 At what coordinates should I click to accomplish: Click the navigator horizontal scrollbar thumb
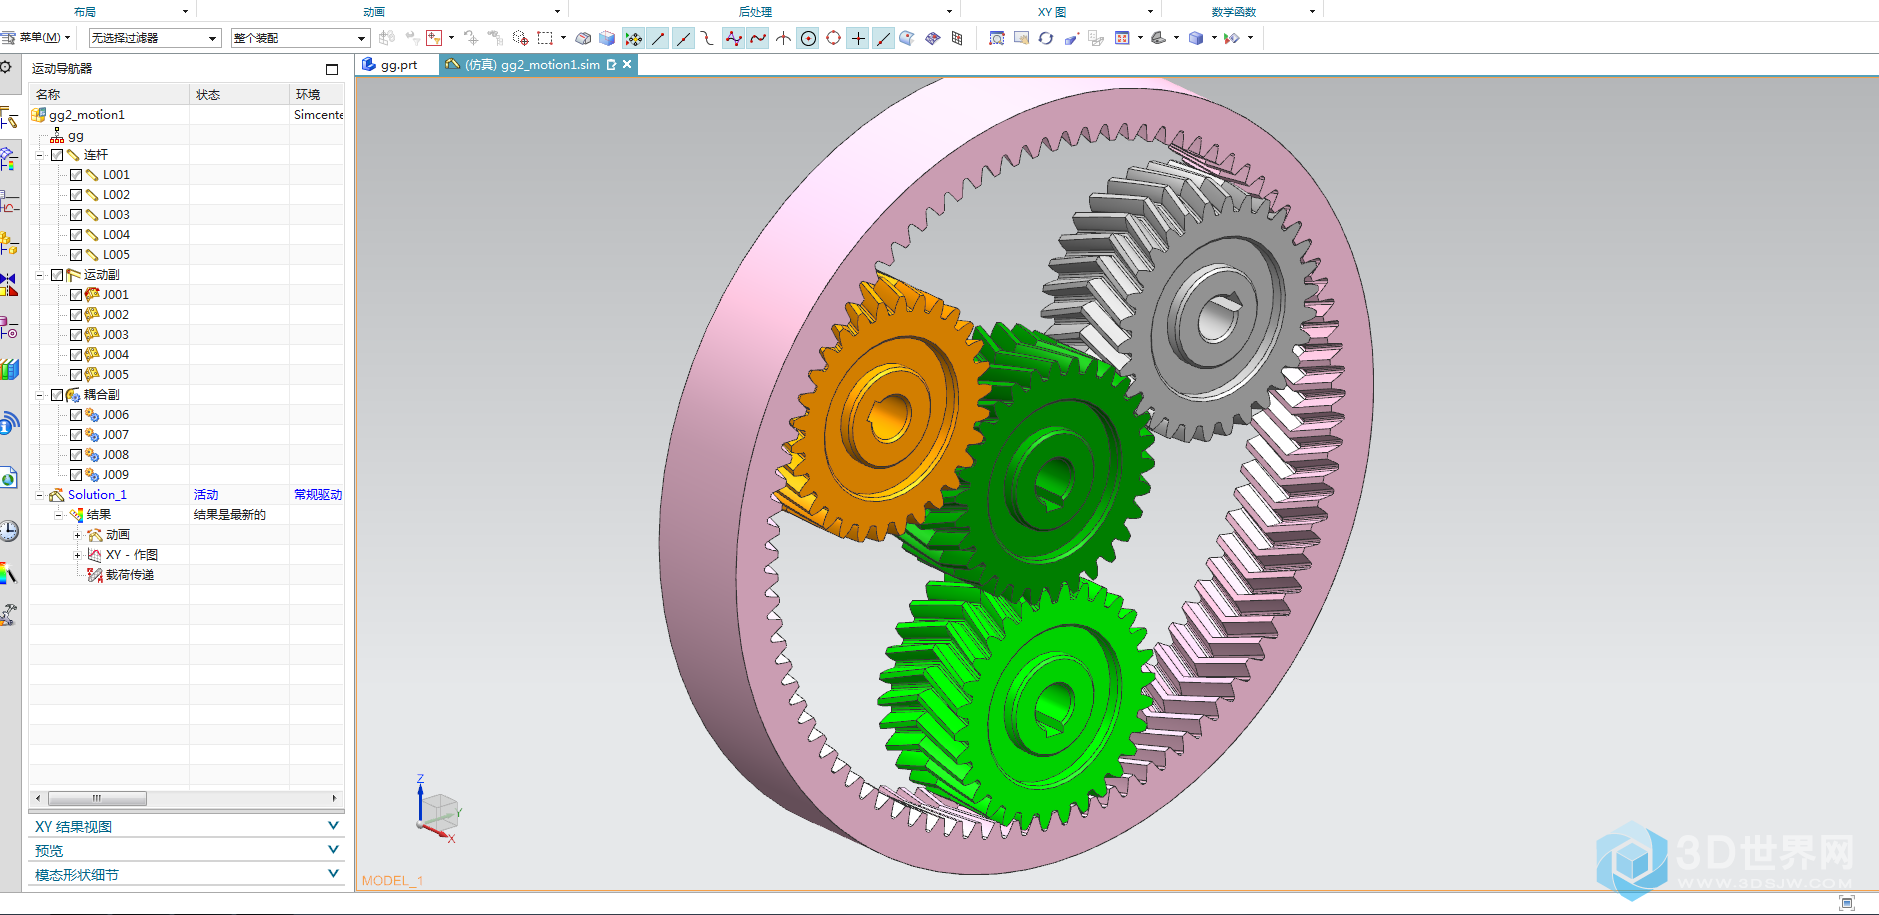pos(97,798)
